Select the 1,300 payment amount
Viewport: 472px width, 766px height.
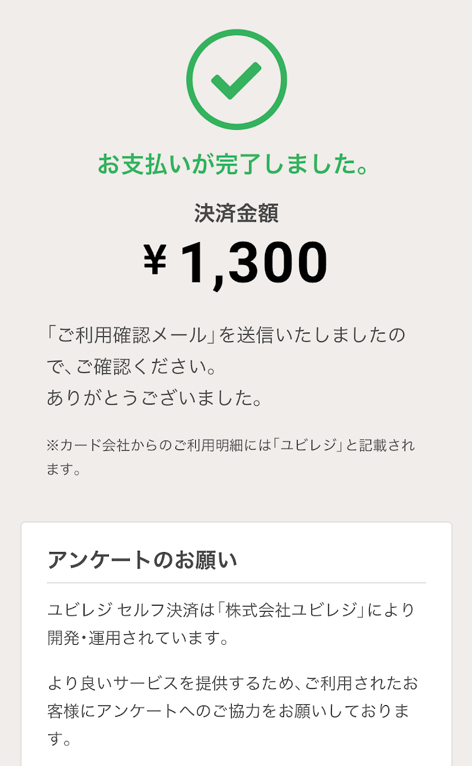(254, 263)
